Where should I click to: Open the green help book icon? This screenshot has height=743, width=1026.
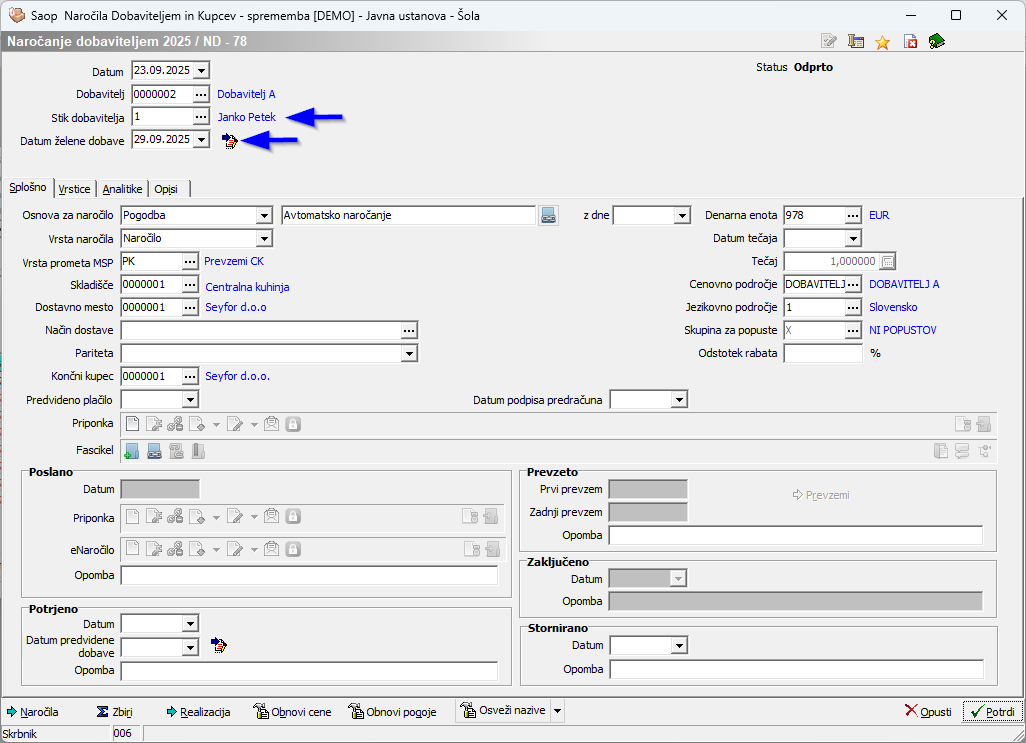point(936,41)
